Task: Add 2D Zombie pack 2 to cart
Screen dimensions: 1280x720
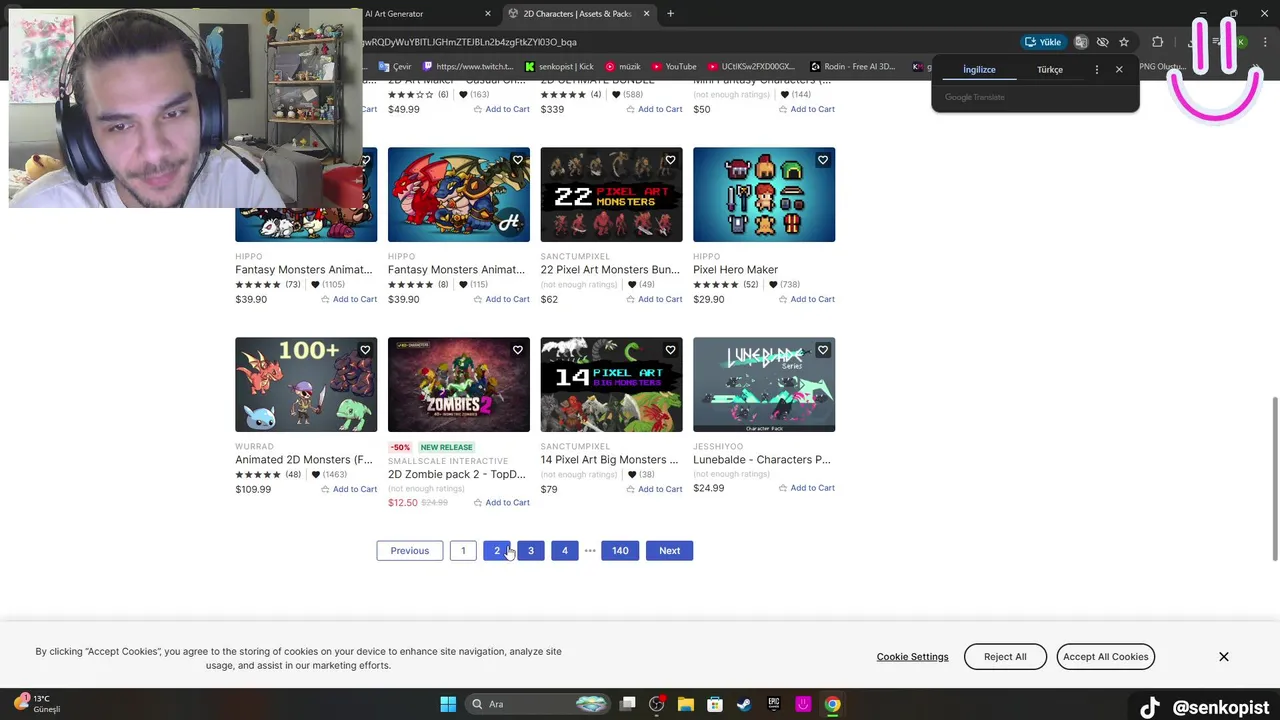Action: pos(502,503)
